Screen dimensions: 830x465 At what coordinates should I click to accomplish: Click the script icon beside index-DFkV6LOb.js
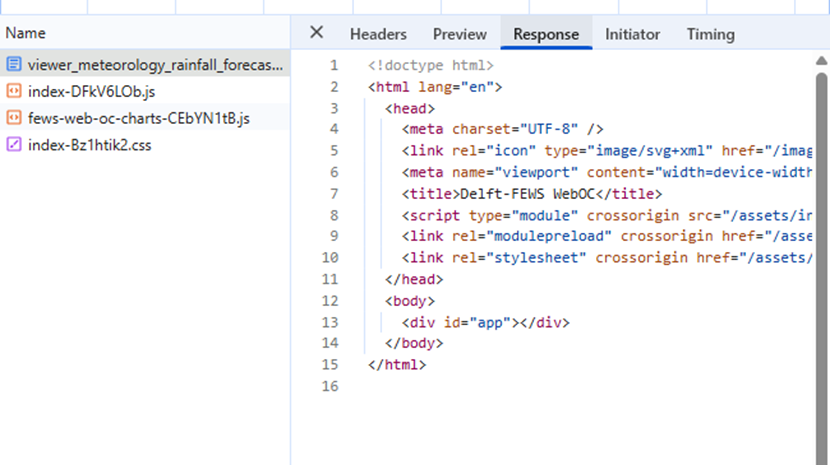(14, 92)
